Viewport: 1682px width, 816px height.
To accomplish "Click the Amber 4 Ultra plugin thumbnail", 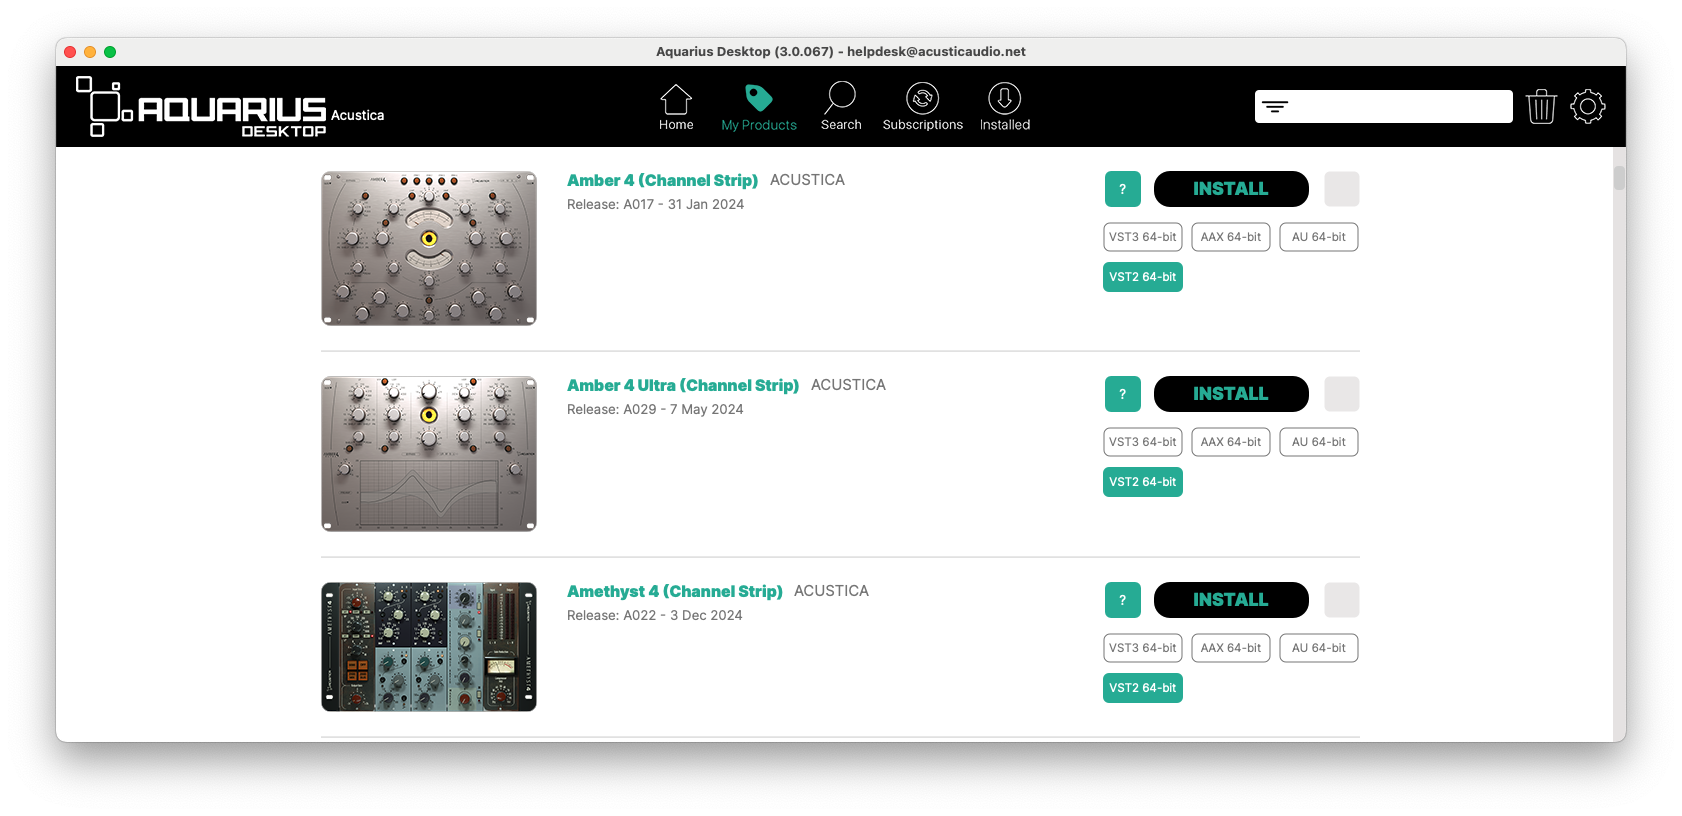I will click(429, 454).
